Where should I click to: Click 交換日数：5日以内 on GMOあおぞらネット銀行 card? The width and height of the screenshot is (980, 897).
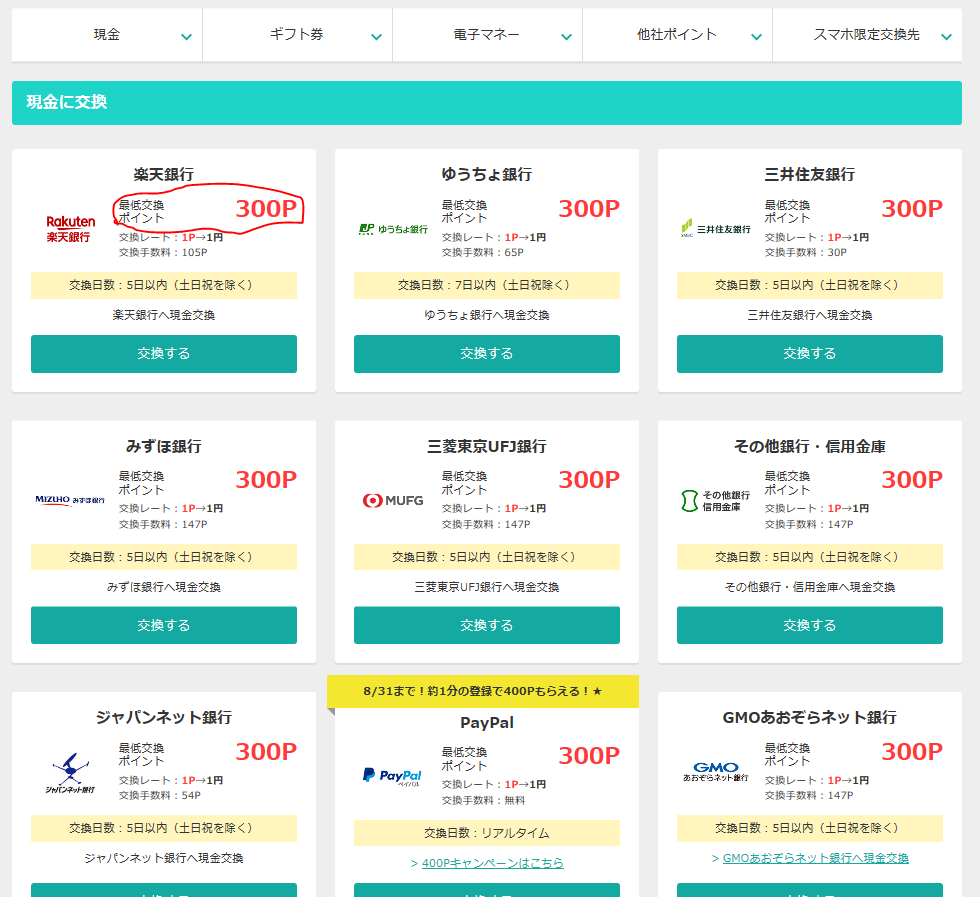pos(810,828)
